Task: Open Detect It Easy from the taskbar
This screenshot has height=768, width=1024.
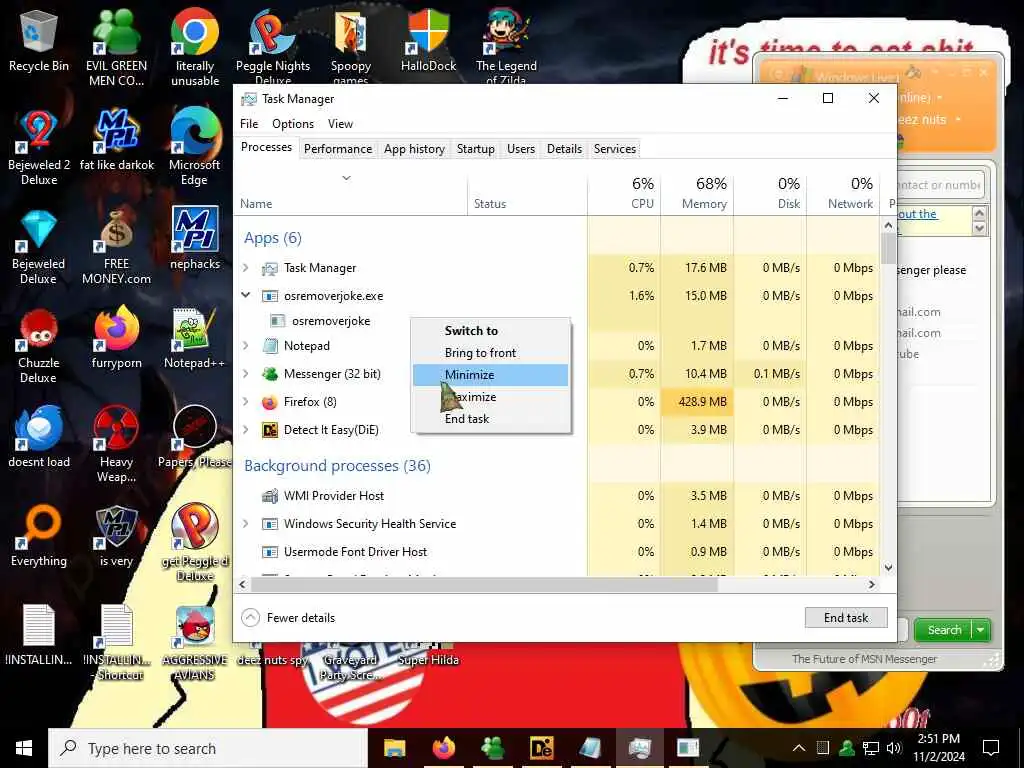Action: click(x=541, y=748)
